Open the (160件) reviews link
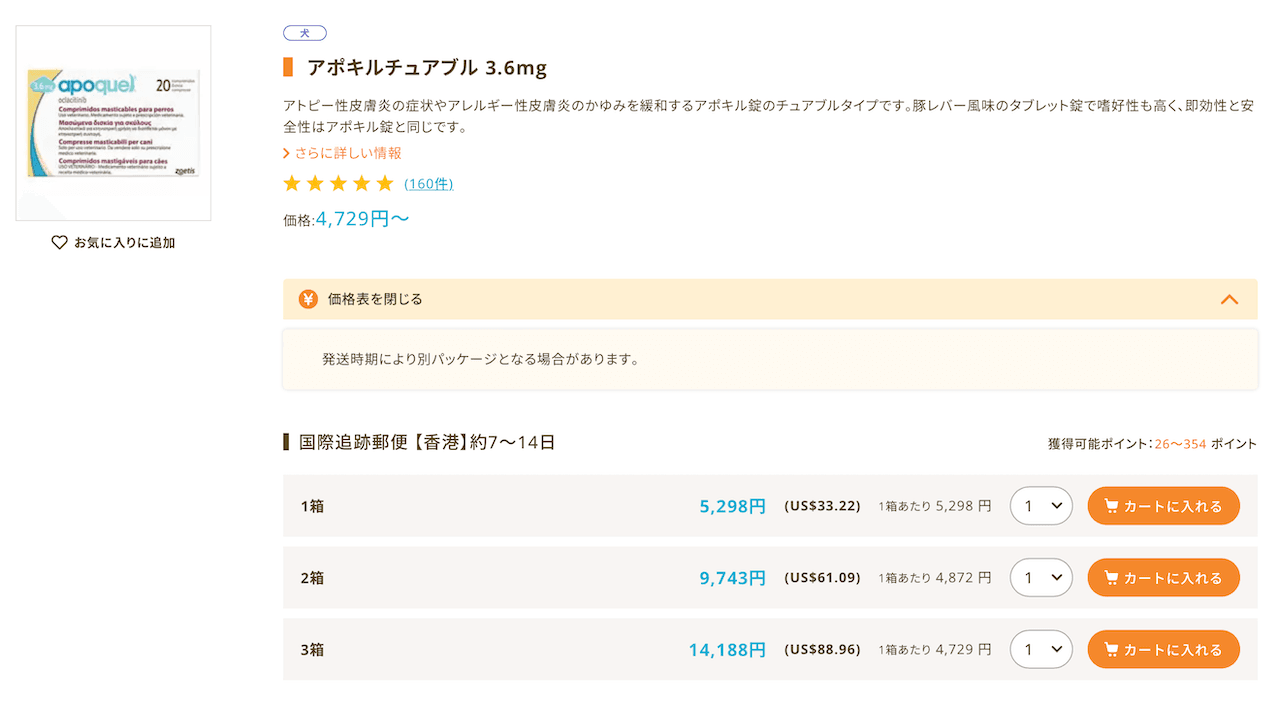Image resolution: width=1280 pixels, height=705 pixels. tap(428, 183)
